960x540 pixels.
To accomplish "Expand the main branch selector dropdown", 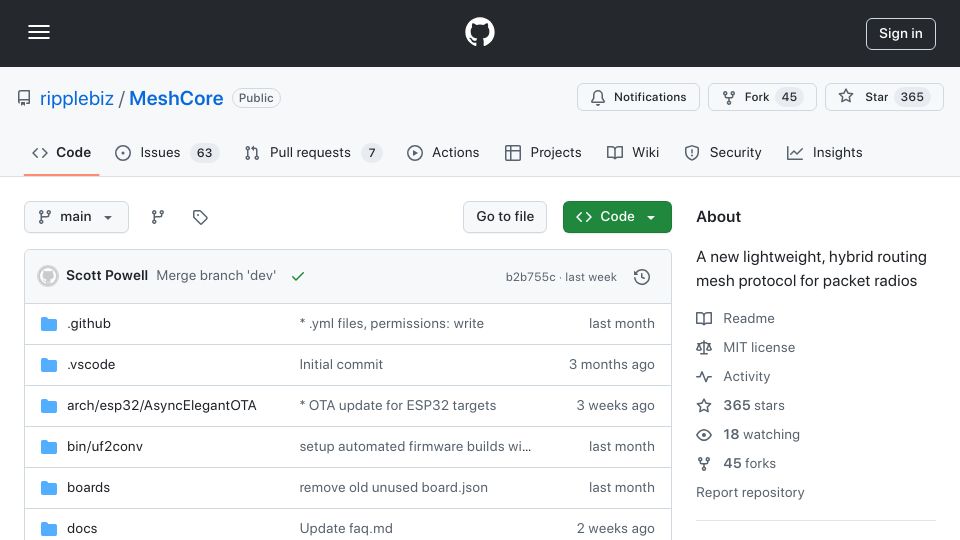I will point(77,217).
